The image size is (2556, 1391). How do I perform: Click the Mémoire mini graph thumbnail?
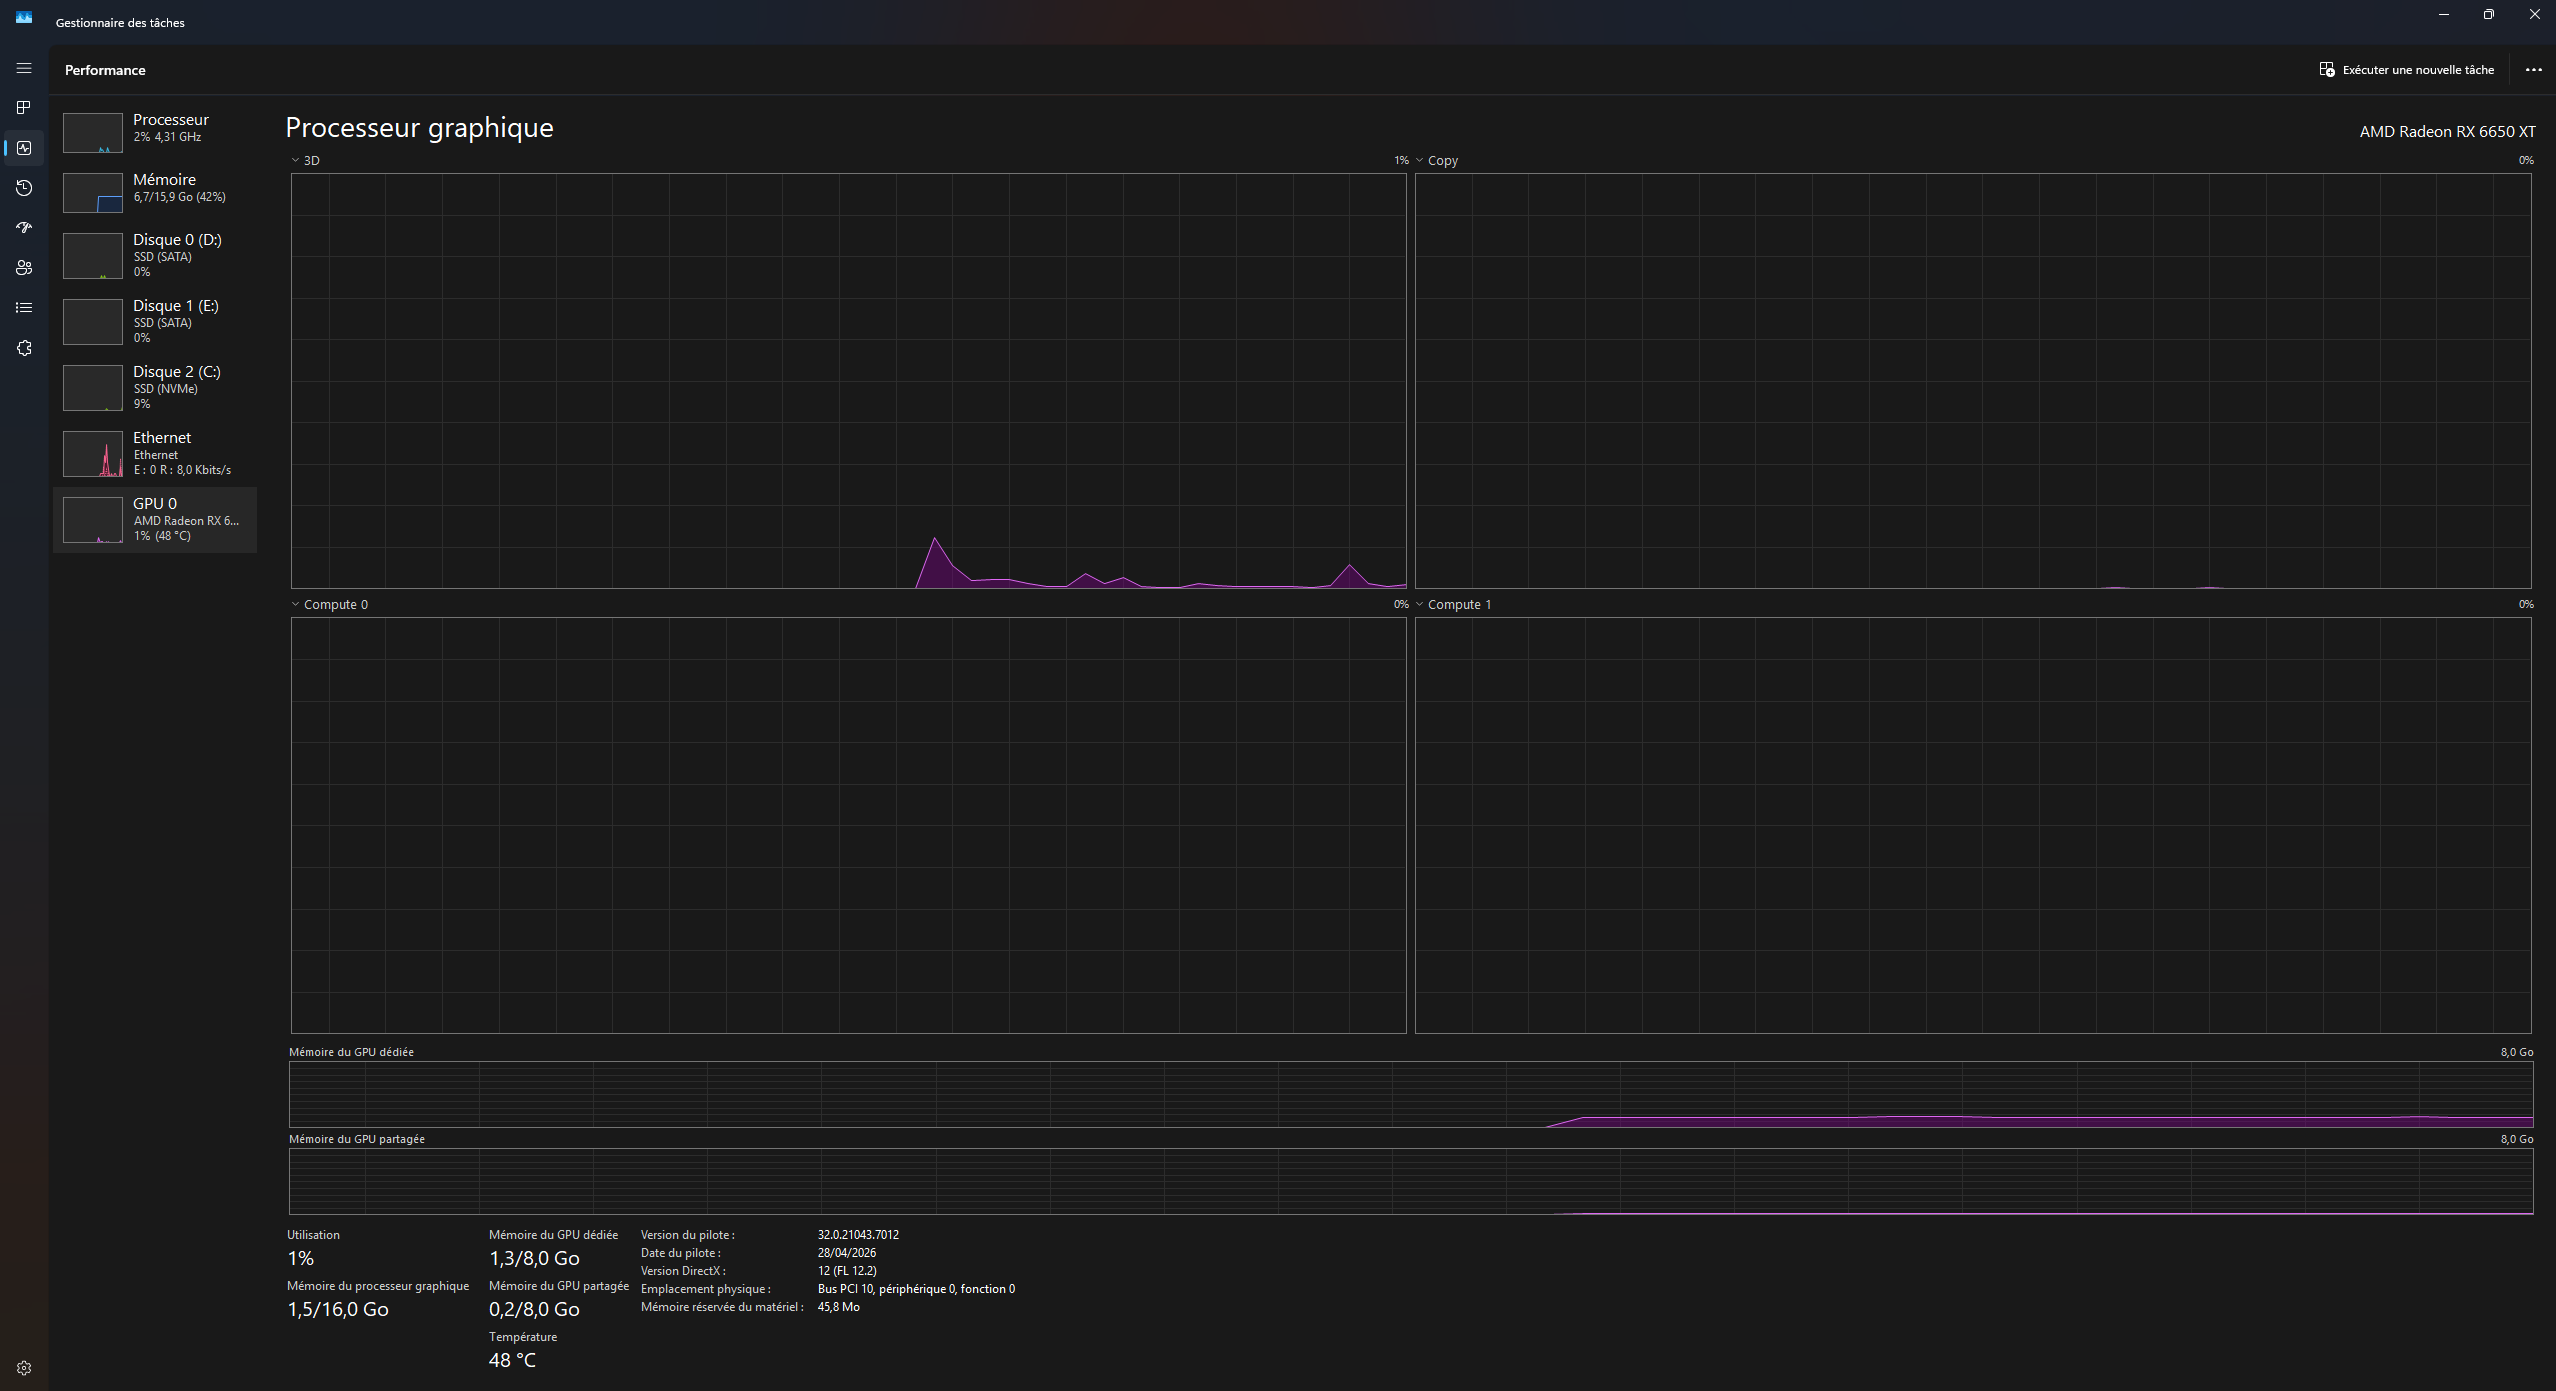[x=93, y=193]
